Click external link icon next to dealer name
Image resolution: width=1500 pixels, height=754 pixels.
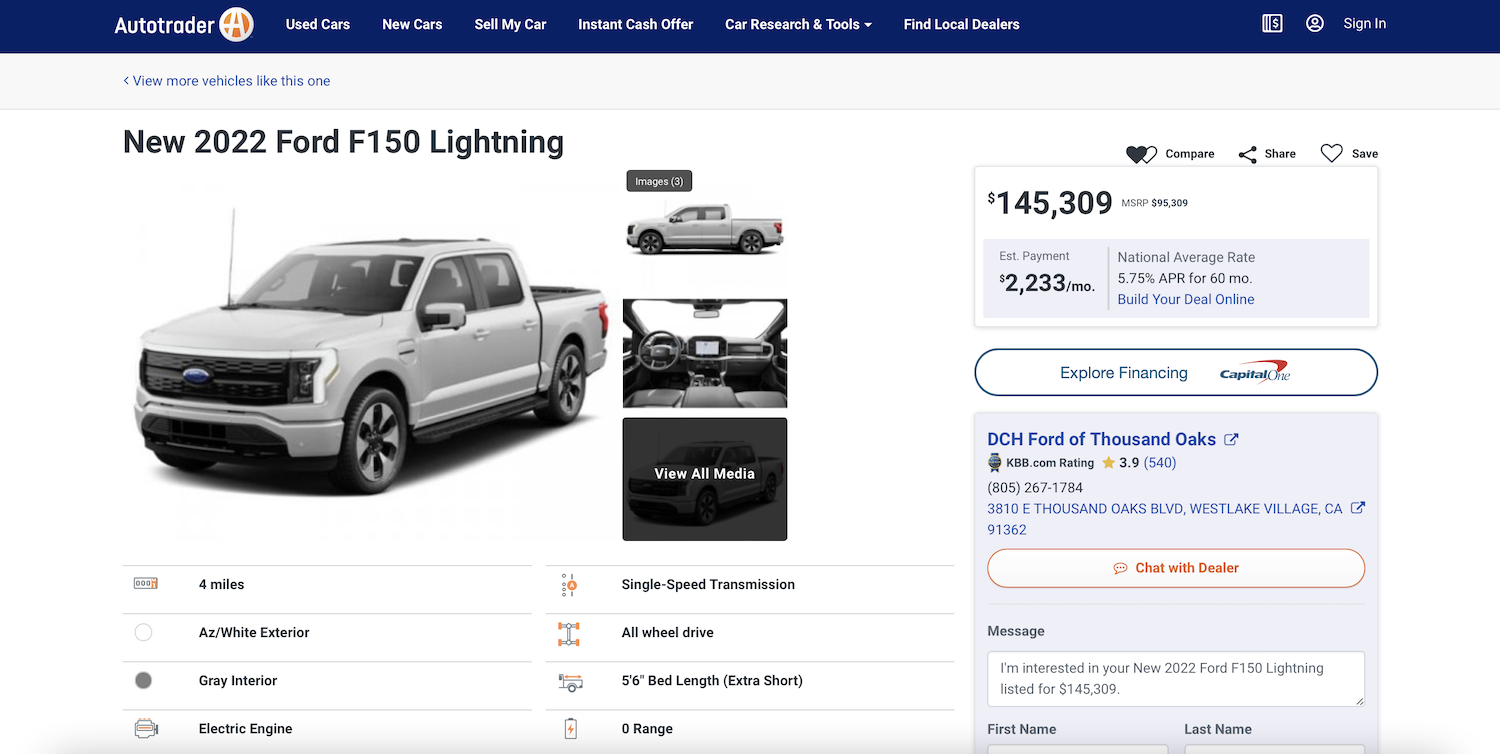1232,439
